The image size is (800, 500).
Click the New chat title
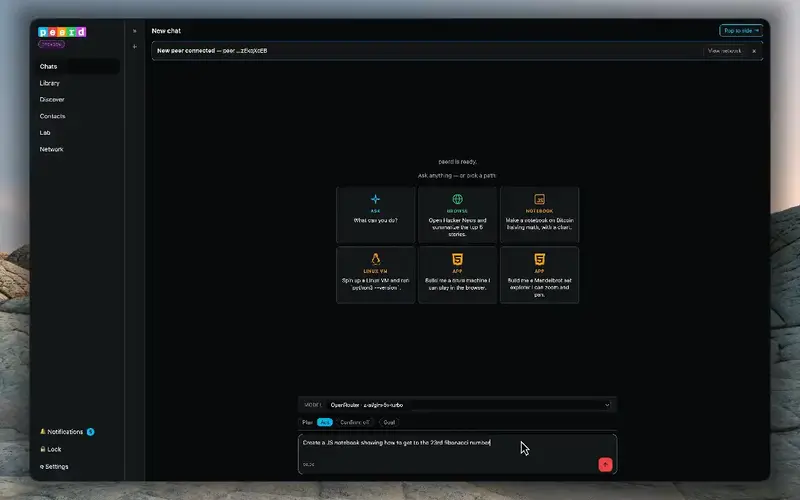coord(166,31)
